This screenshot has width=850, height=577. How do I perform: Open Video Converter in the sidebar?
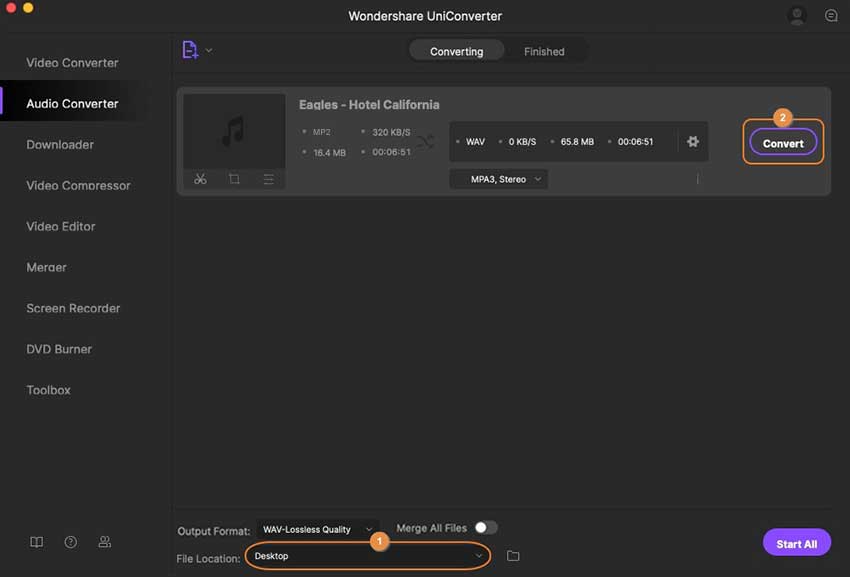(72, 63)
